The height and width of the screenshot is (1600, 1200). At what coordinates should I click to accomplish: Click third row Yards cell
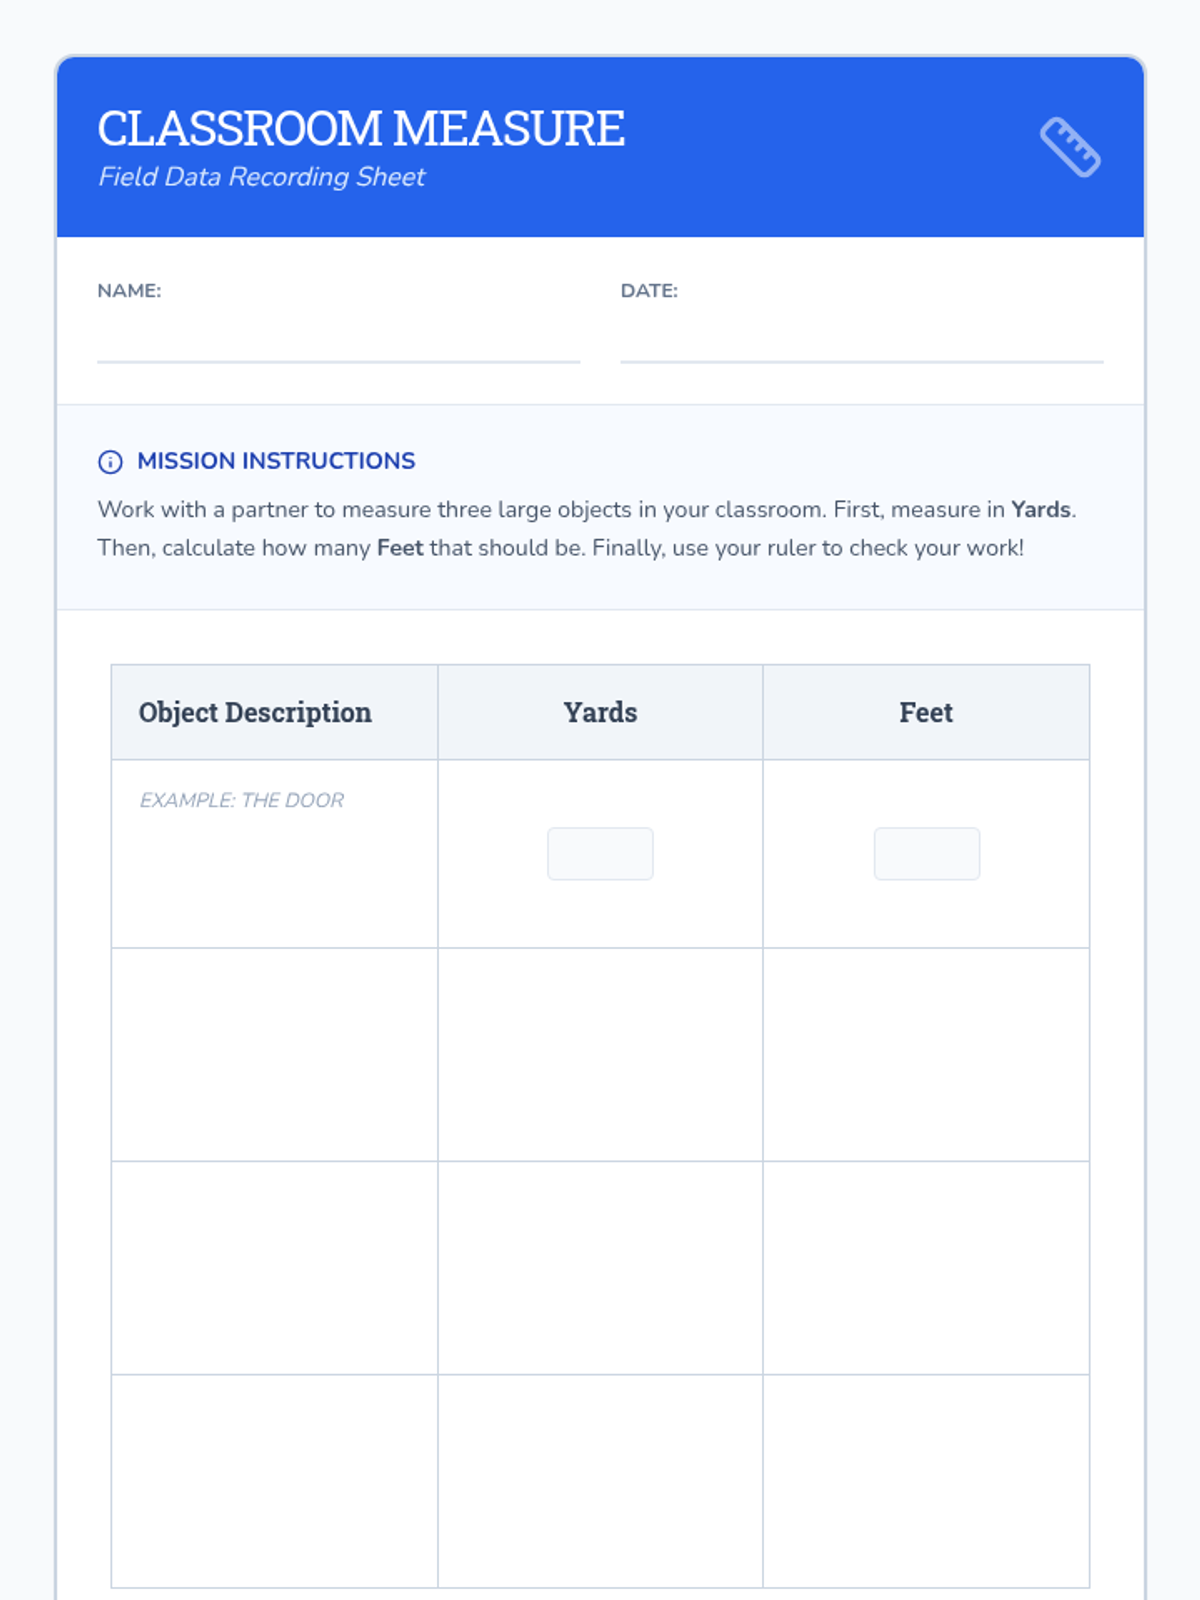pos(600,1268)
